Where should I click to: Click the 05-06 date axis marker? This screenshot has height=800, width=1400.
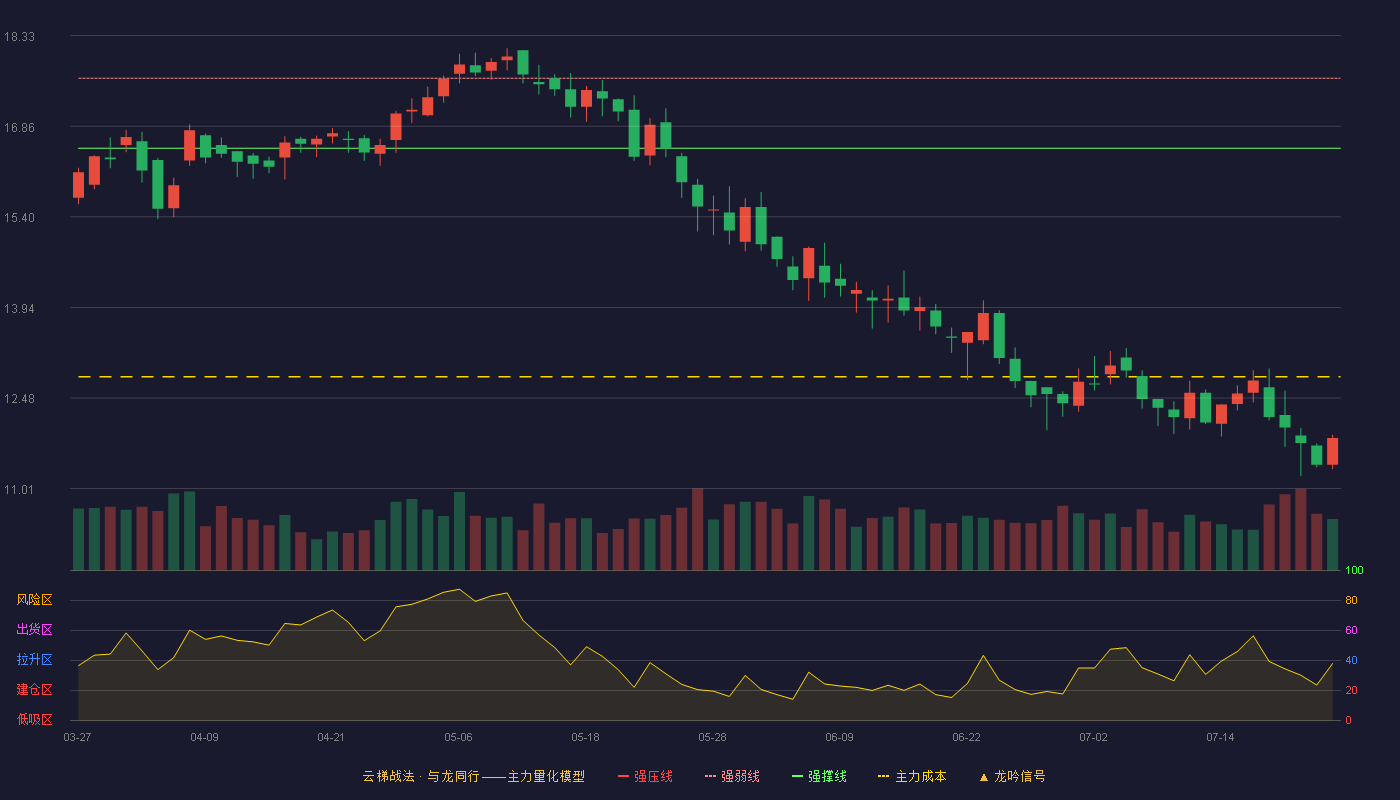[458, 737]
